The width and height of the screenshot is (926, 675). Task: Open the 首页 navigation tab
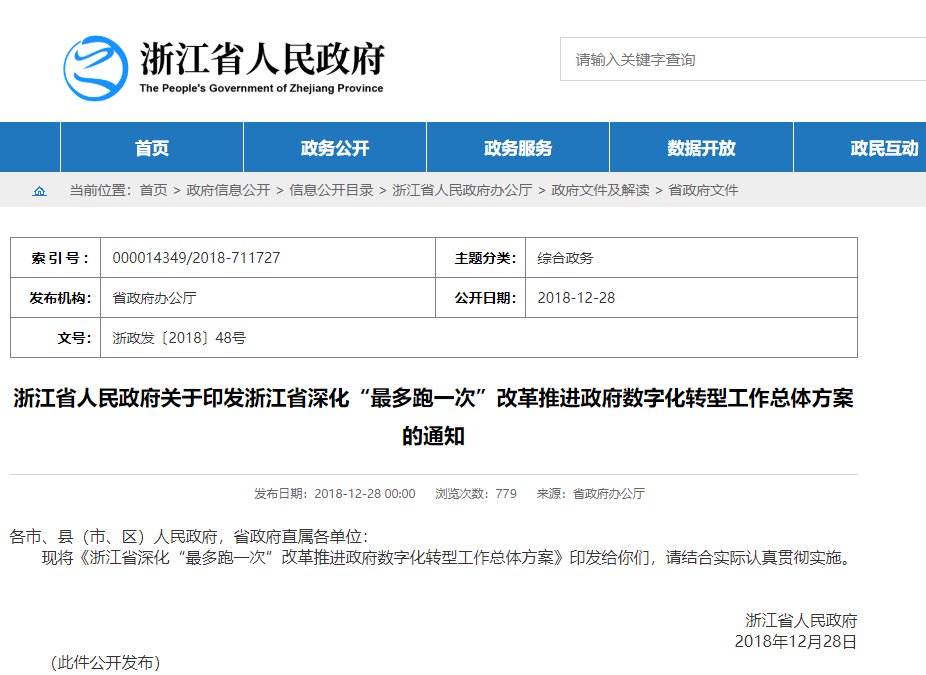click(x=150, y=146)
